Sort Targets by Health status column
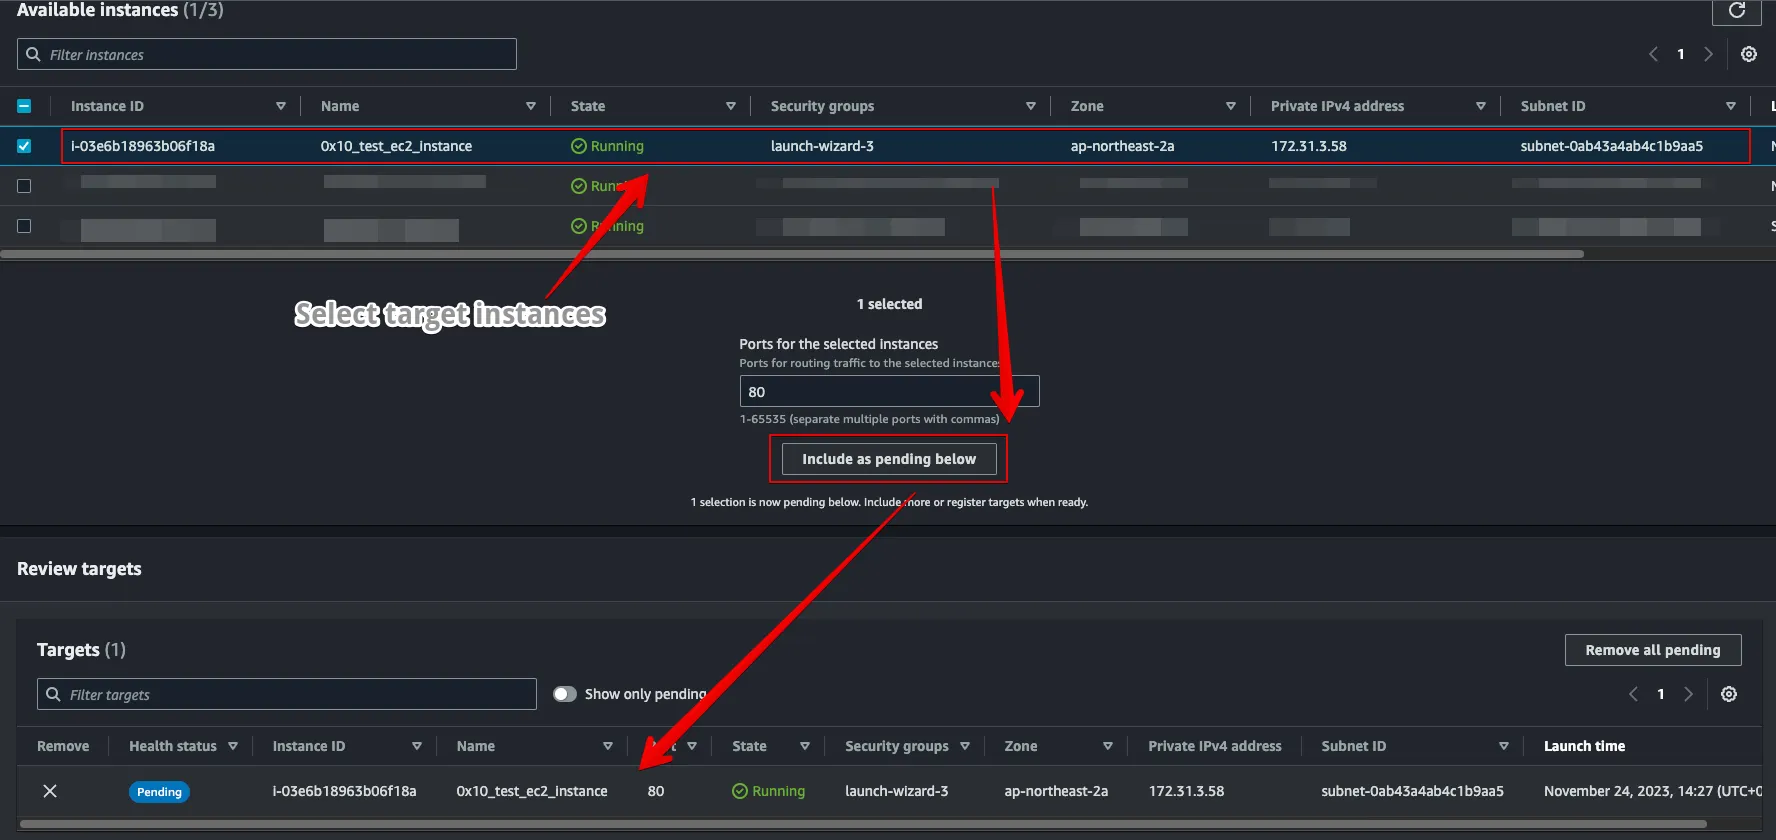This screenshot has height=840, width=1776. 233,746
